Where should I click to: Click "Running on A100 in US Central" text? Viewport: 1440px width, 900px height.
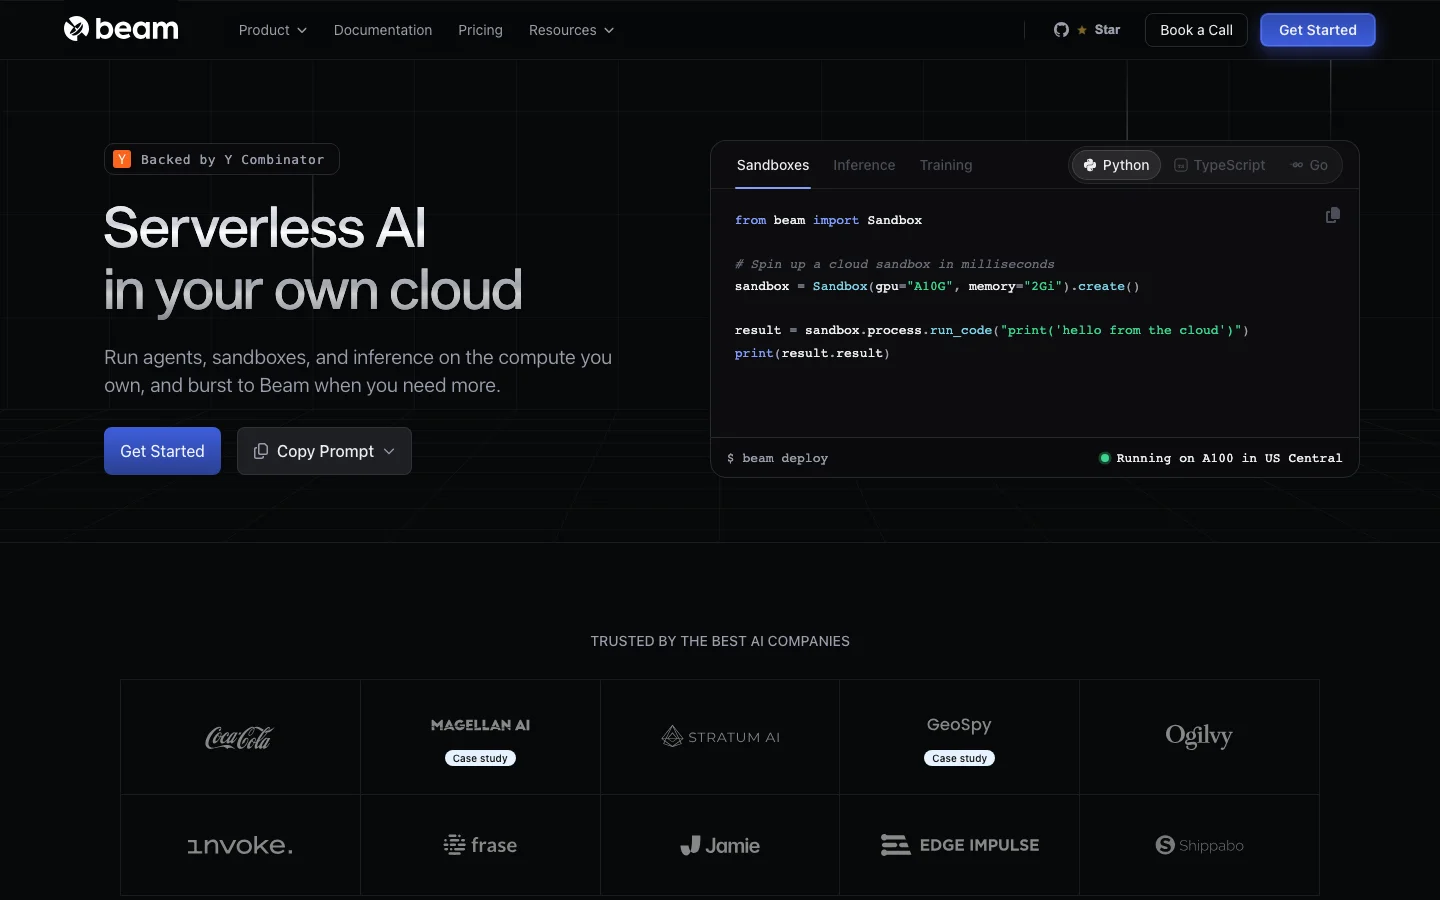coord(1229,458)
